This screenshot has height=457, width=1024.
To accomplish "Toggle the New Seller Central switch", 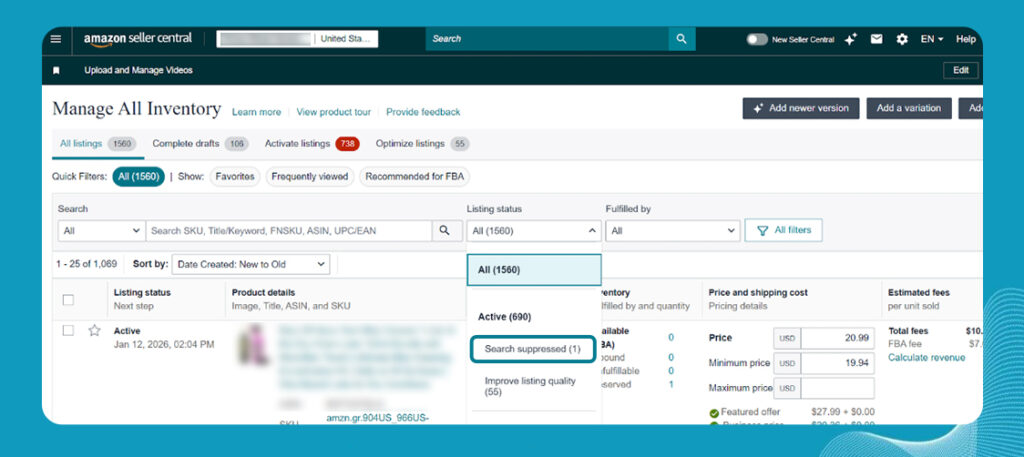I will pyautogui.click(x=757, y=39).
